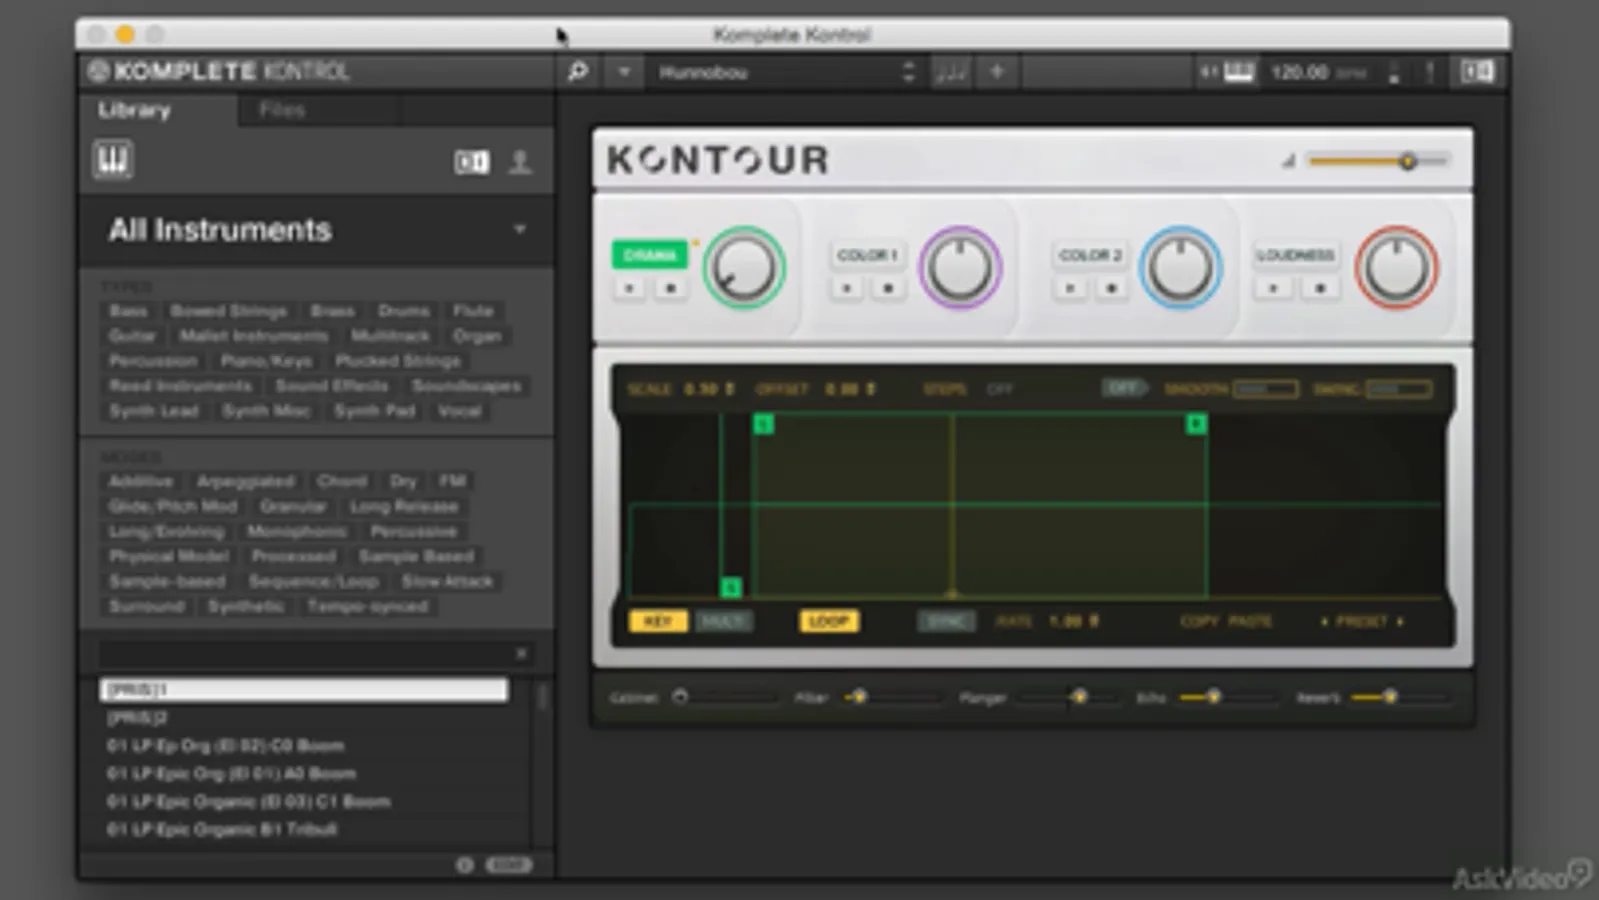This screenshot has height=900, width=1599.
Task: Click the magnifier browser icon in header
Action: point(578,72)
